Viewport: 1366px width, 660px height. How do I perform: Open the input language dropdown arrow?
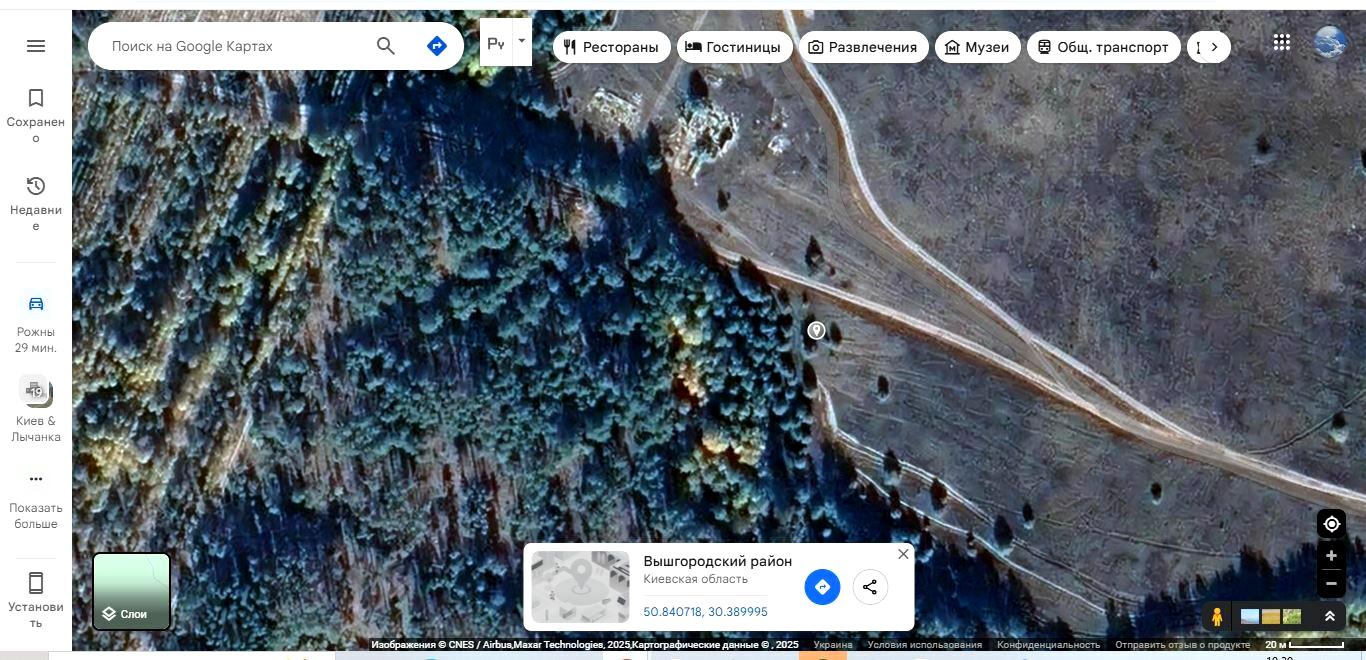[521, 42]
